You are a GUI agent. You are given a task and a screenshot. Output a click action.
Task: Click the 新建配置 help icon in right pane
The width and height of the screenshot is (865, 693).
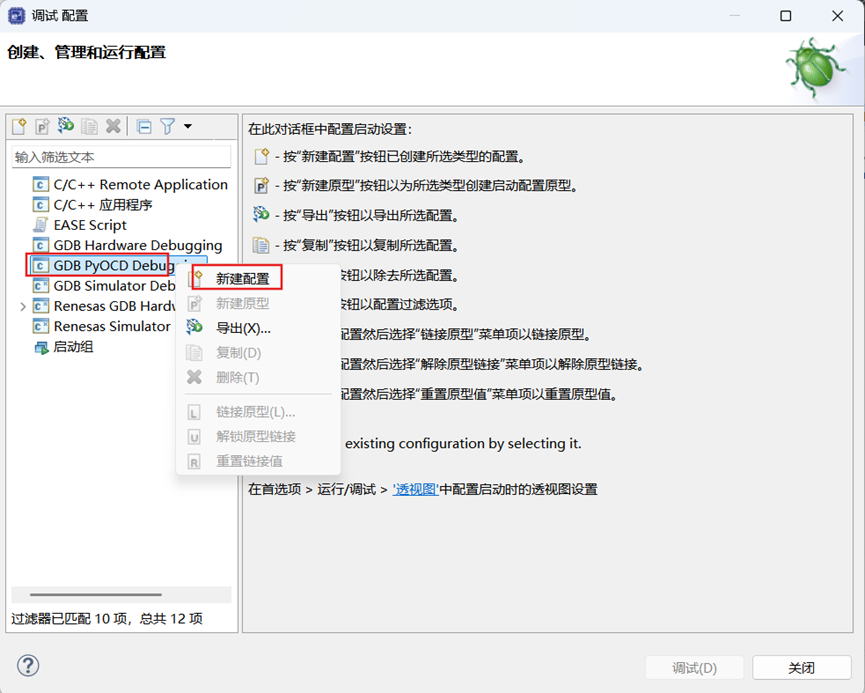pyautogui.click(x=261, y=156)
